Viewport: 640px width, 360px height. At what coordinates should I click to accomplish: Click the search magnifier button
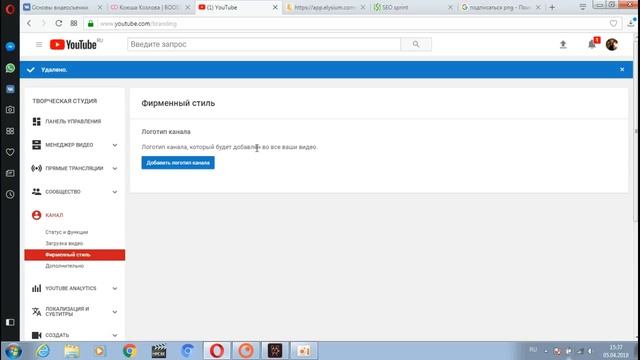(x=416, y=44)
